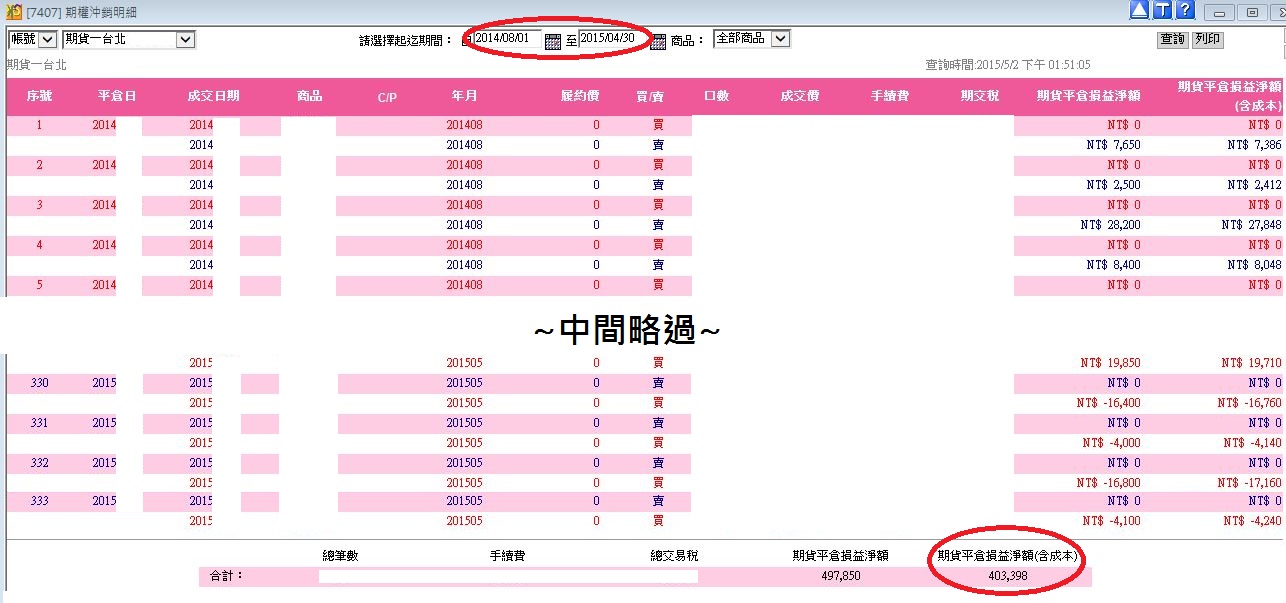This screenshot has height=603, width=1286.
Task: Click the start date field 2014/08/01
Action: (507, 38)
